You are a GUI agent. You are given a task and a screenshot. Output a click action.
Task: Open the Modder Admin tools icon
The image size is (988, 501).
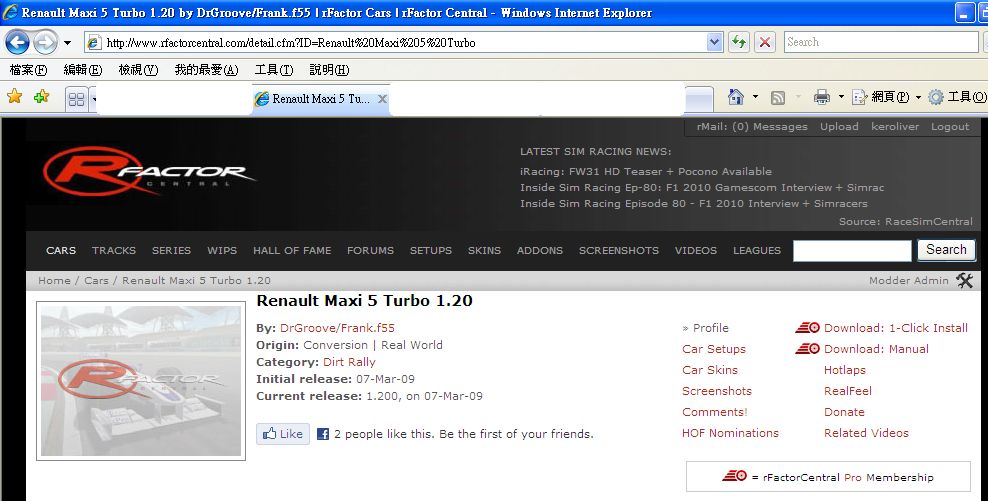pyautogui.click(x=964, y=281)
